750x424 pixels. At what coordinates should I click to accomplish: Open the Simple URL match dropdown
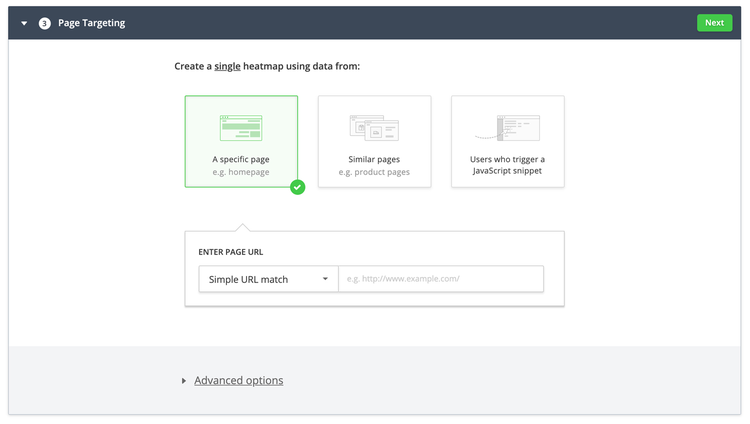pos(268,279)
